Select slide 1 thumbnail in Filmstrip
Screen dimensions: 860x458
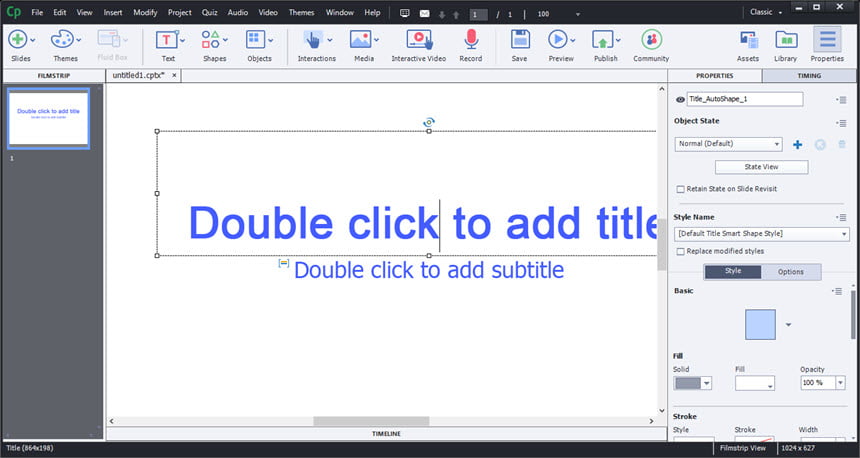[48, 118]
